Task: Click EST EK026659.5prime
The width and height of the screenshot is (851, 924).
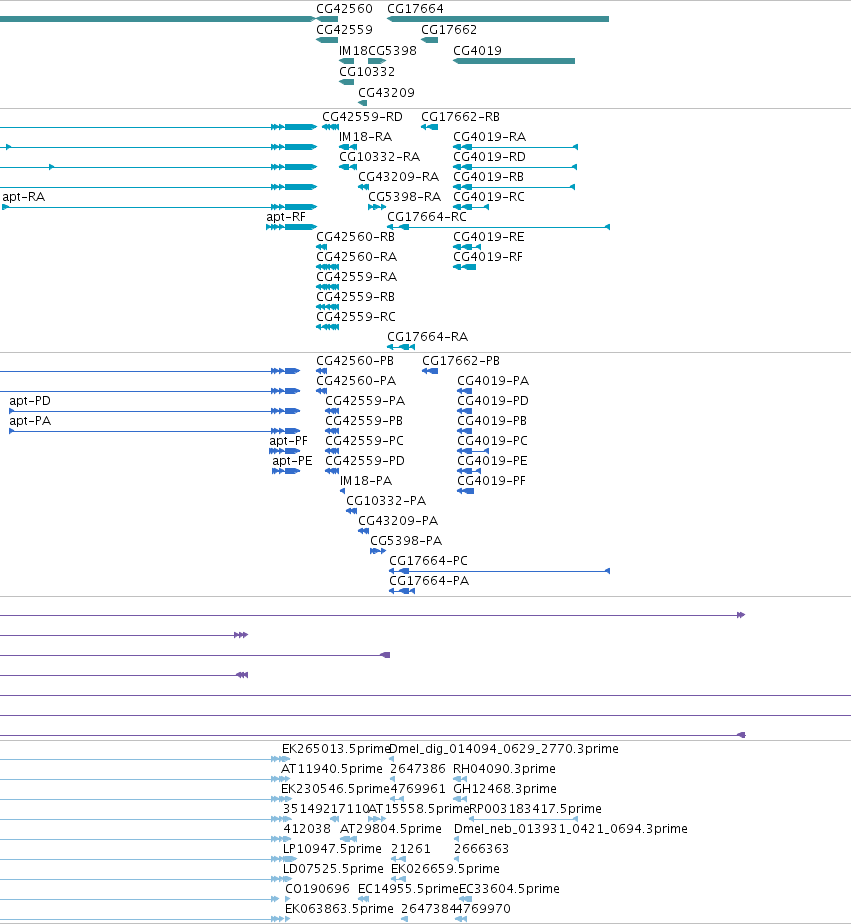Action: [x=445, y=869]
